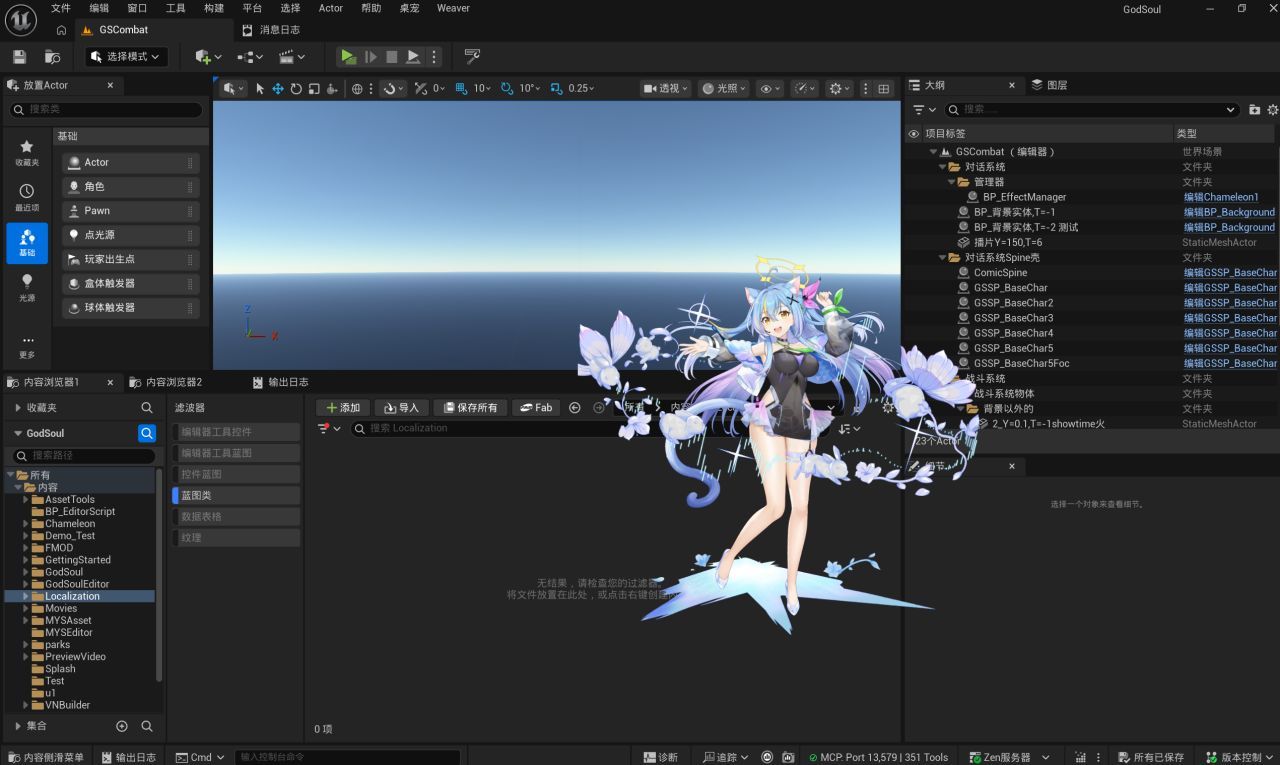The height and width of the screenshot is (765, 1280).
Task: Click the green Play button
Action: click(348, 57)
